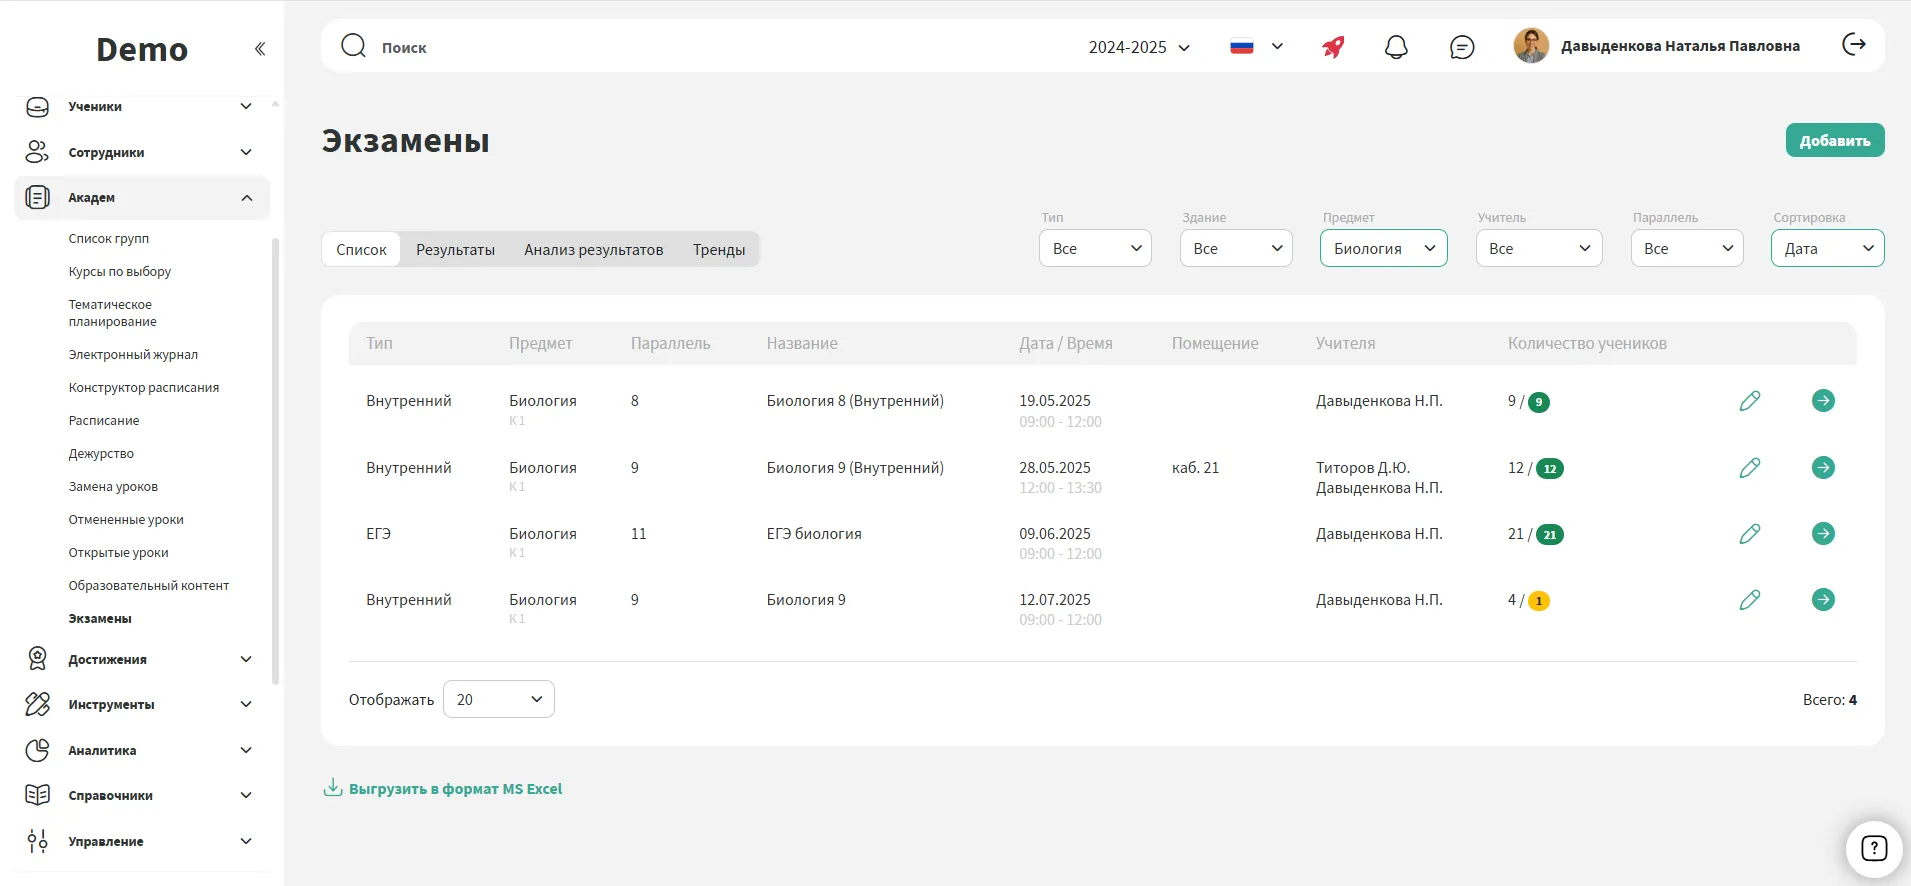Screen dimensions: 1911x886
Task: Switch to the Результаты tab
Action: tap(455, 250)
